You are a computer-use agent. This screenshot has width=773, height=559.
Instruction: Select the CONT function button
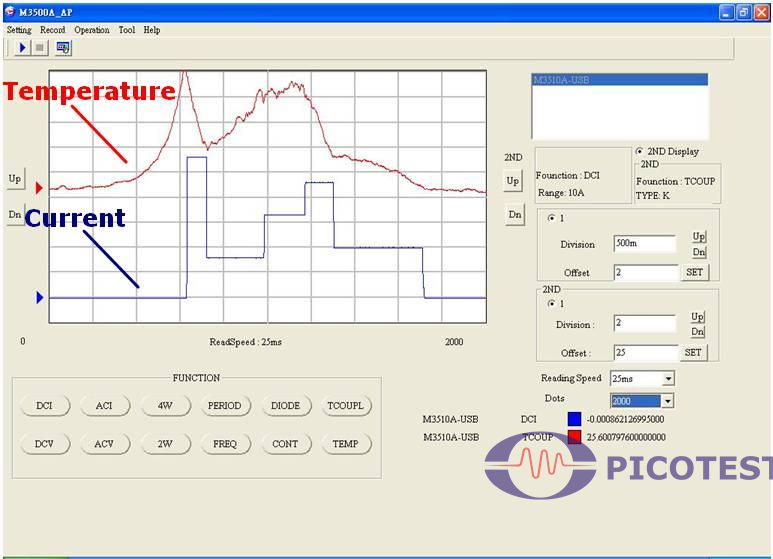(285, 444)
